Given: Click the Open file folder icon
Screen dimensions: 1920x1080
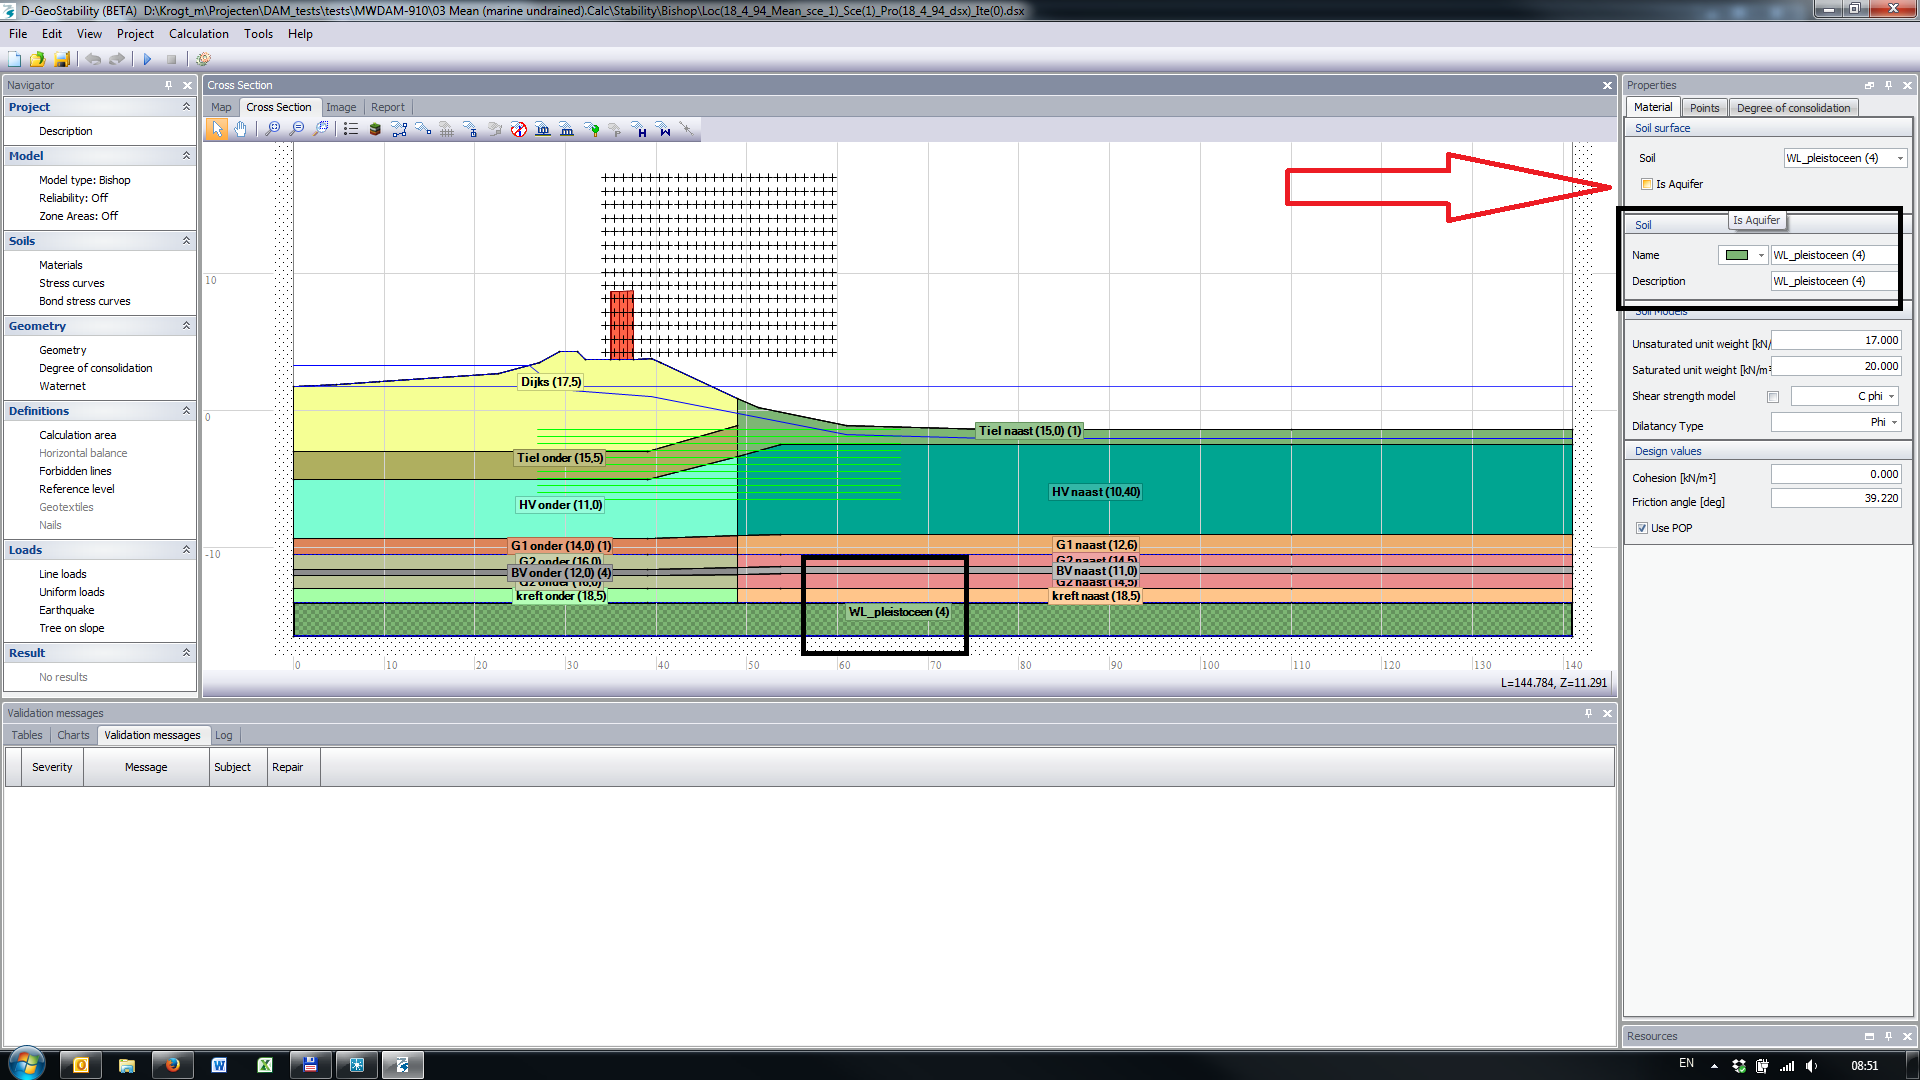Looking at the screenshot, I should pyautogui.click(x=38, y=60).
